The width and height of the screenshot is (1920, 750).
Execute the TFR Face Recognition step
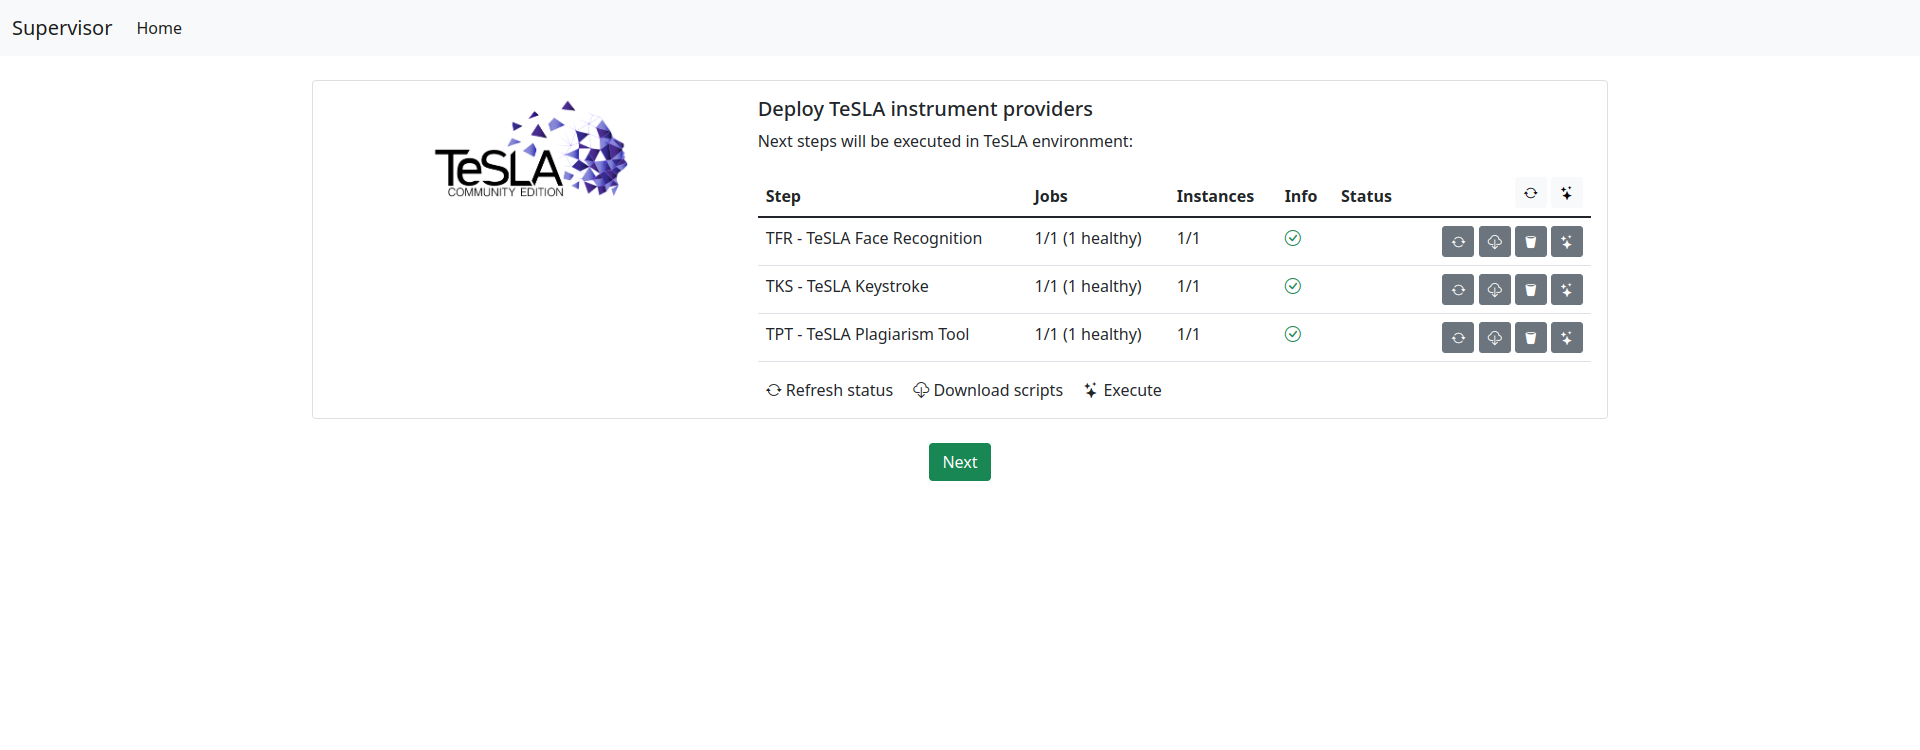click(1567, 242)
